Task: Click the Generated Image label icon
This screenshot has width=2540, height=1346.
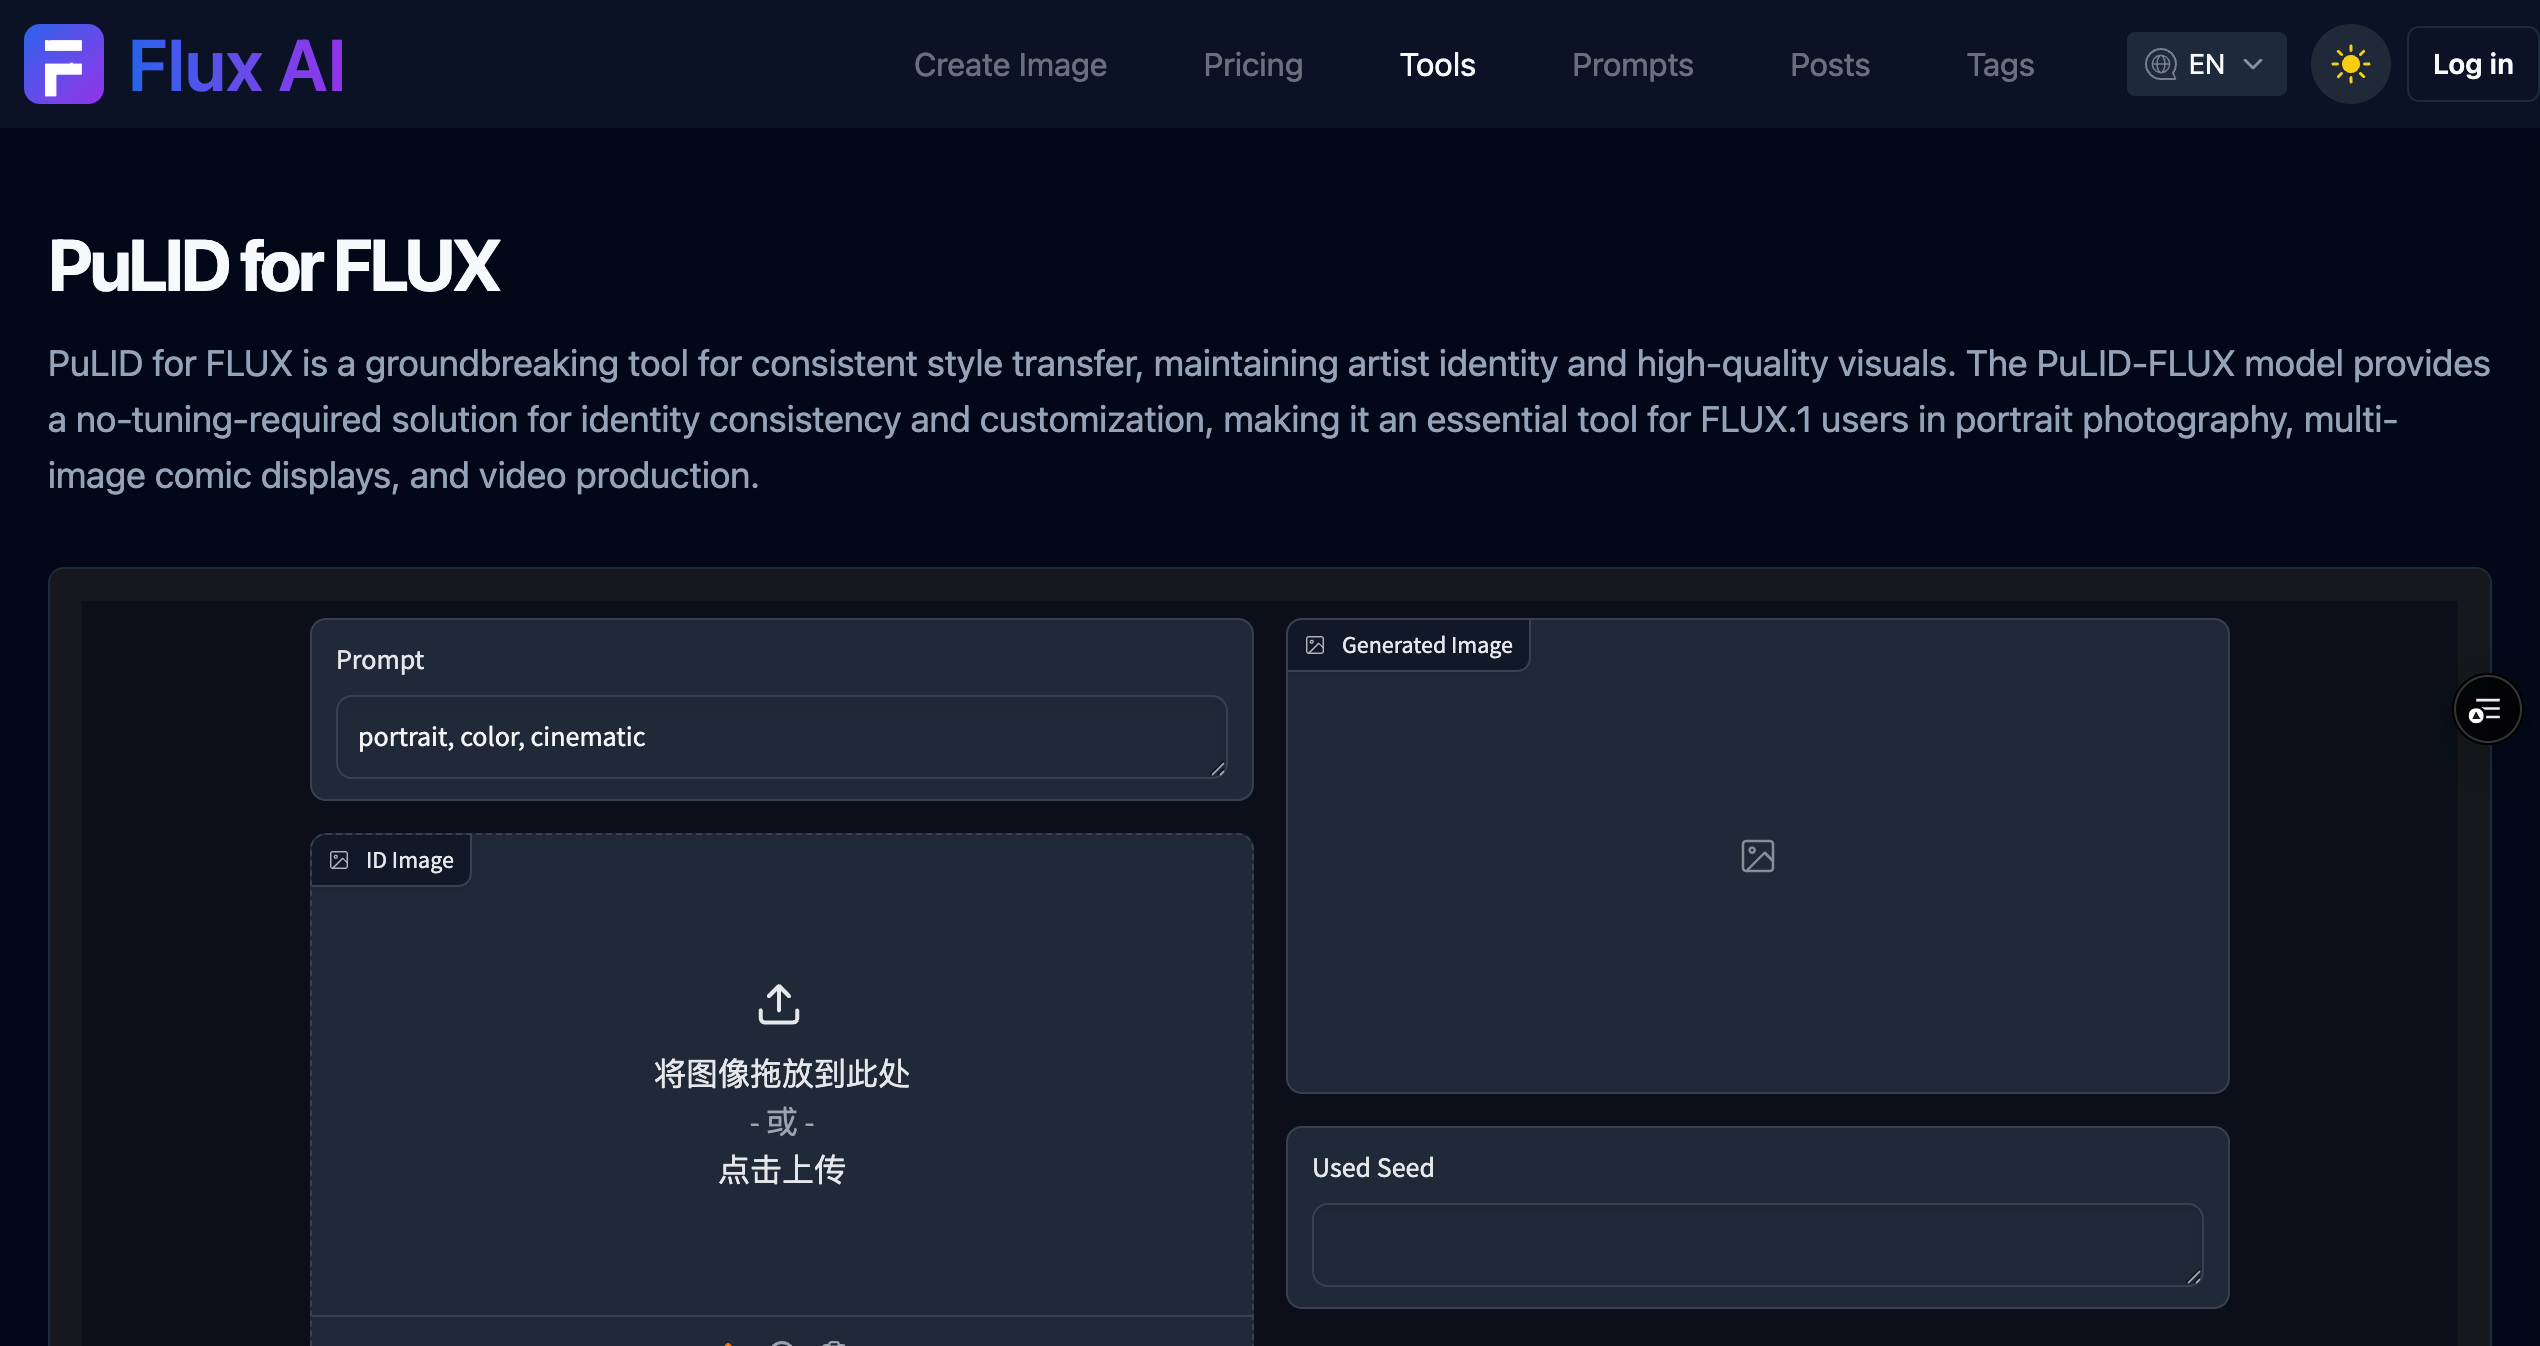Action: 1315,646
